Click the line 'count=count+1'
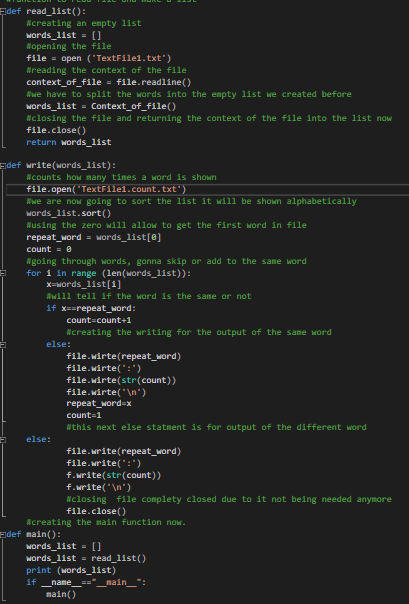The height and width of the screenshot is (604, 409). click(x=99, y=320)
